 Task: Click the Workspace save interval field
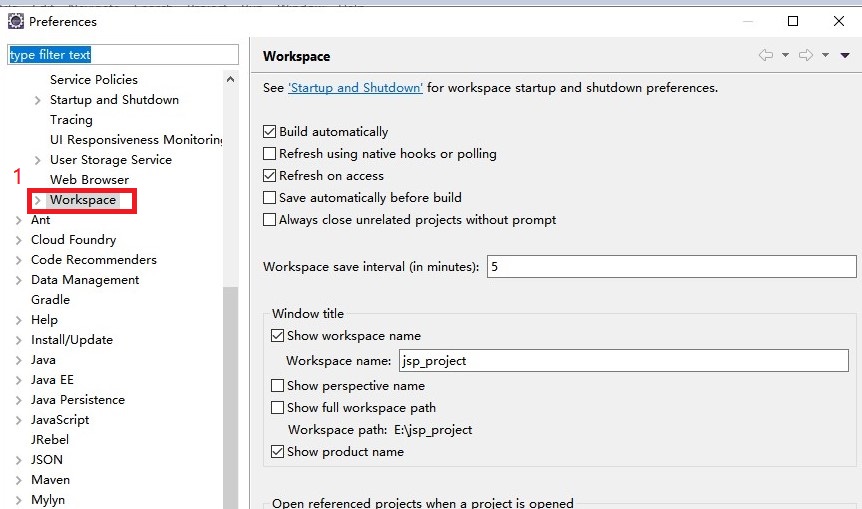coord(672,267)
